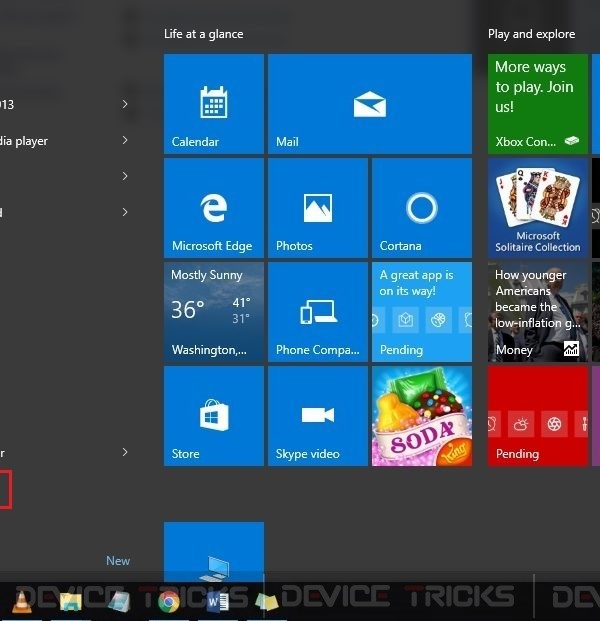The height and width of the screenshot is (621, 600).
Task: Select the 'dia player' list entry
Action: coord(65,141)
